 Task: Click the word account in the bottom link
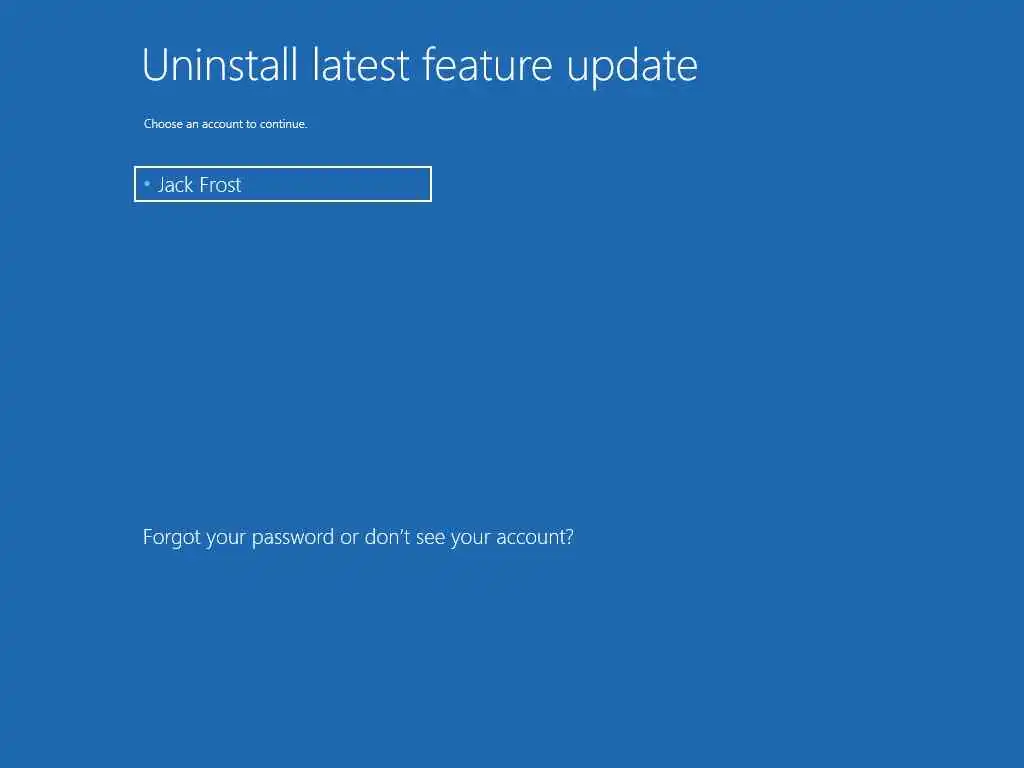pos(535,537)
